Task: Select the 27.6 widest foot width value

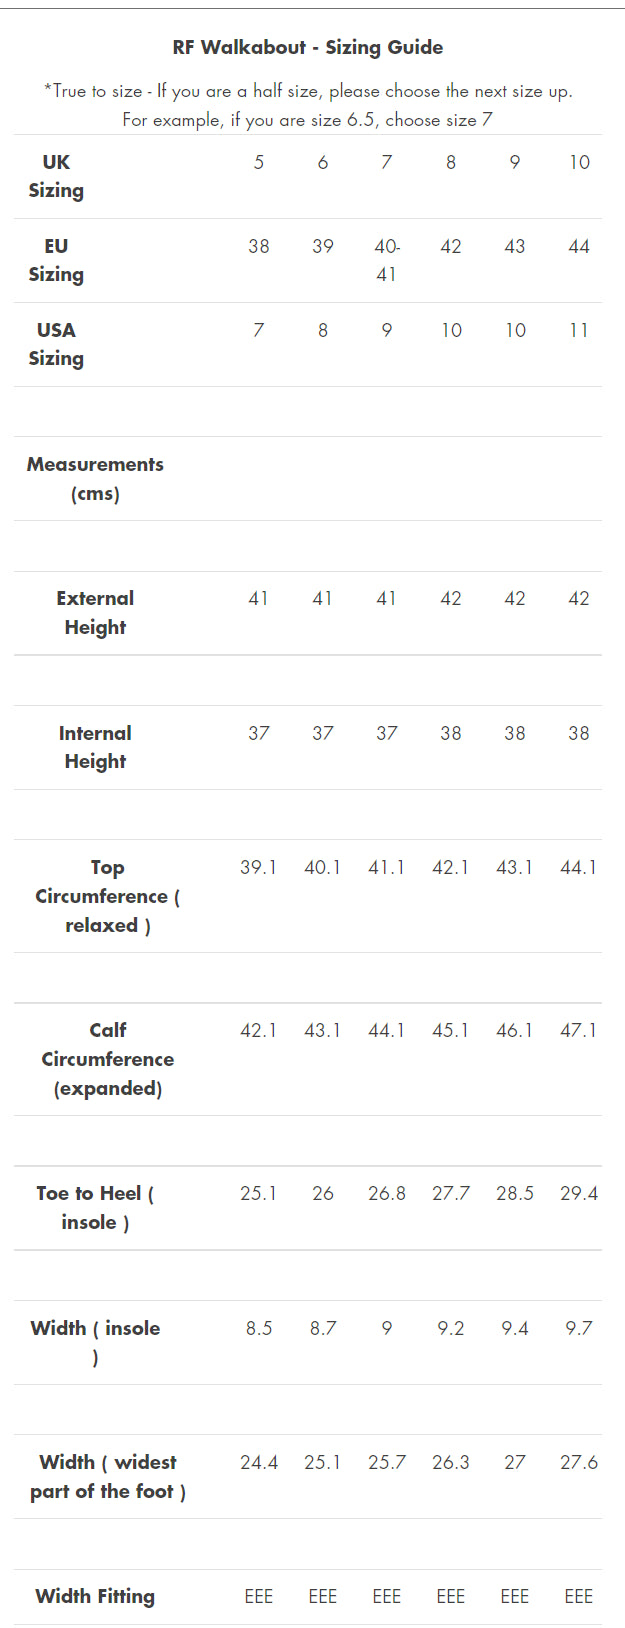Action: [x=578, y=1462]
